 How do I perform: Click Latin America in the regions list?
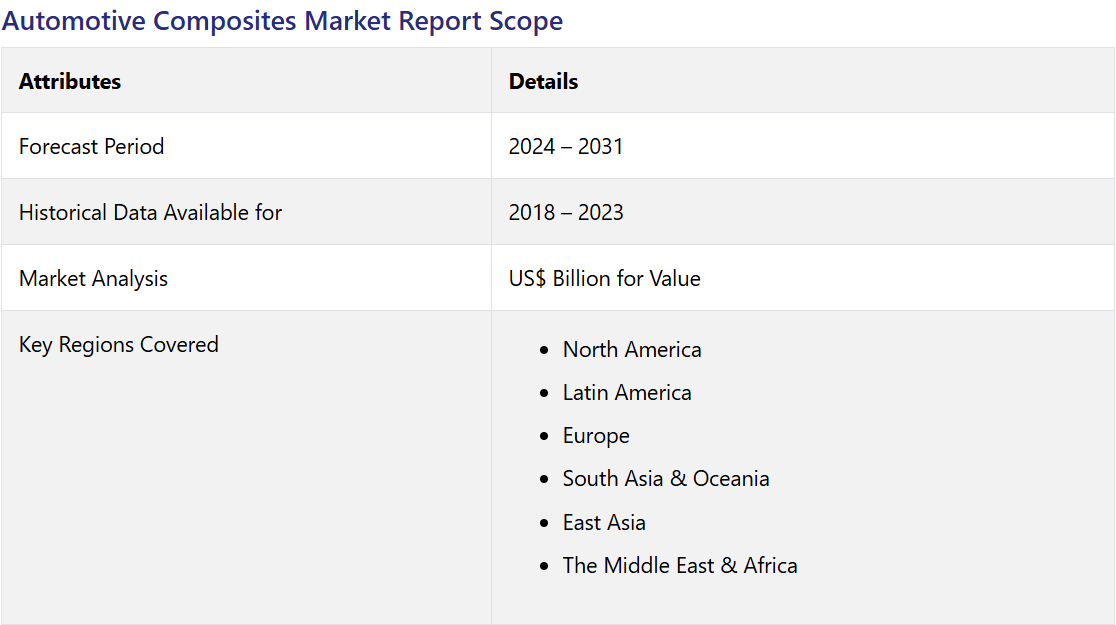coord(626,393)
